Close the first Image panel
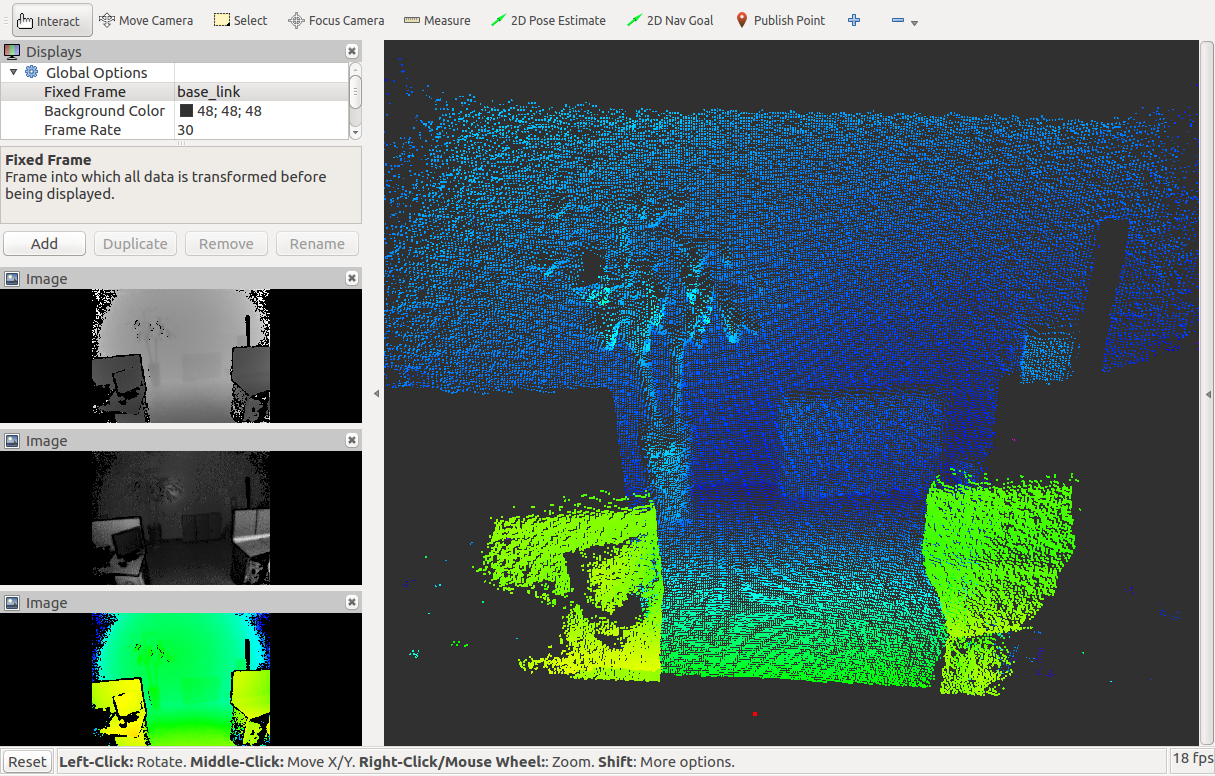1215x776 pixels. coord(352,279)
